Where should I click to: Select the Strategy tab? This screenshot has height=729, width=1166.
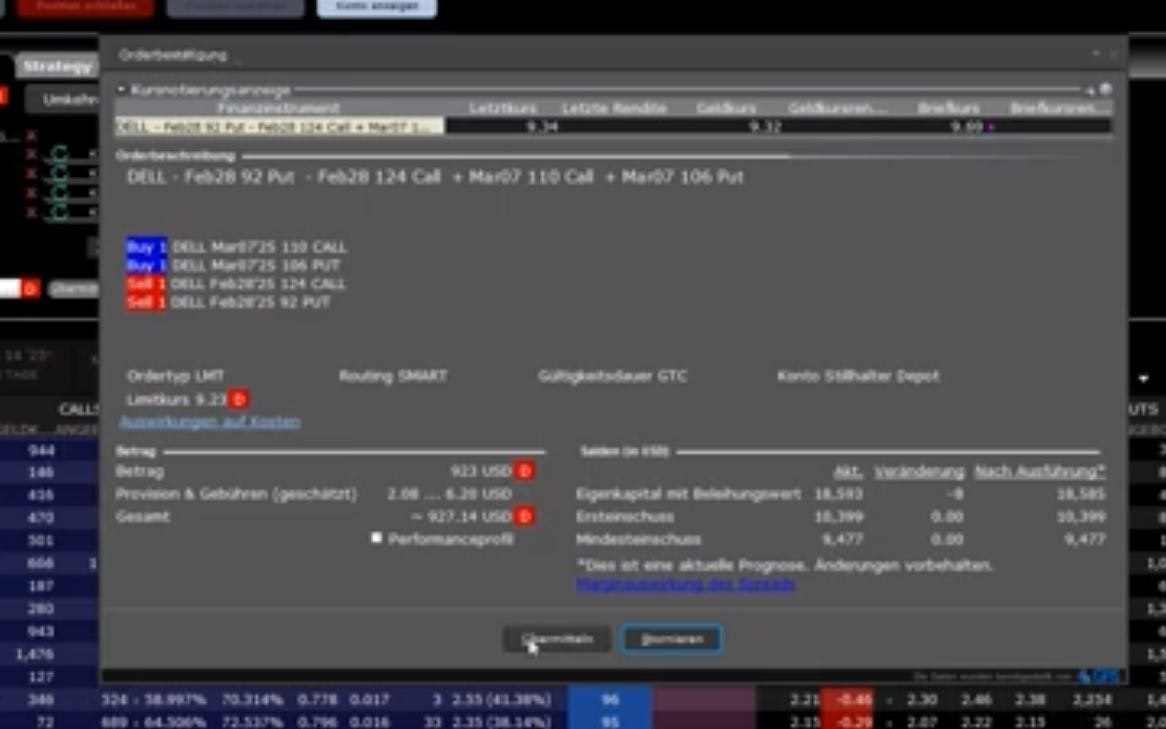[x=57, y=66]
